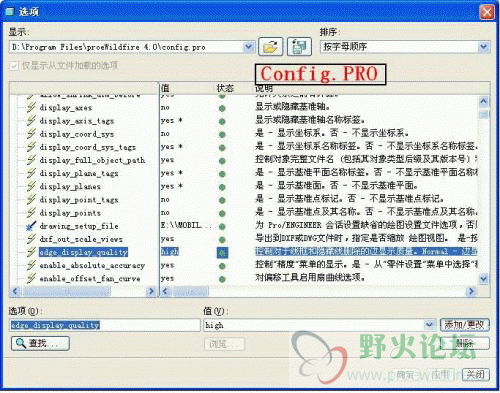Click lightning icon beside display_axis_tags
Viewport: 500px width, 393px height.
click(31, 120)
